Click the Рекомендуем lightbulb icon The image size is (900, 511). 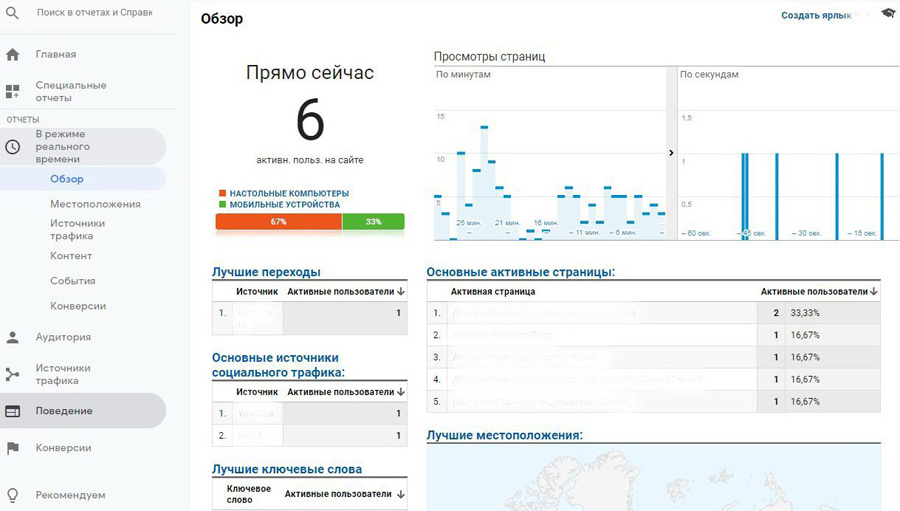[x=13, y=495]
